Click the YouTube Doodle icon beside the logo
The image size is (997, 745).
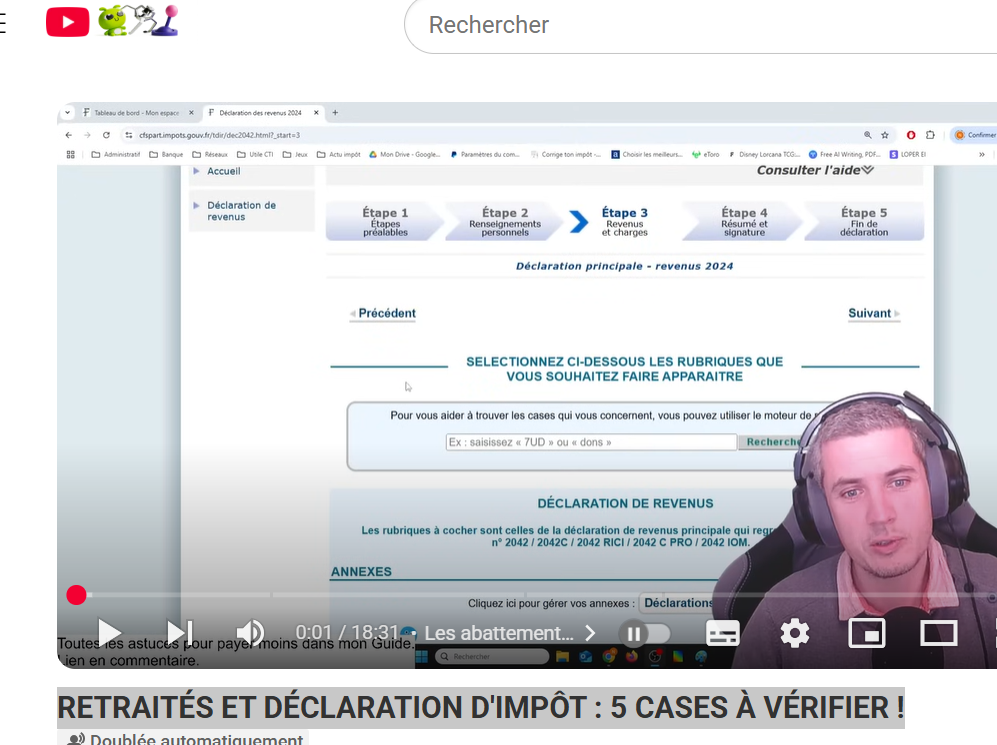click(138, 22)
